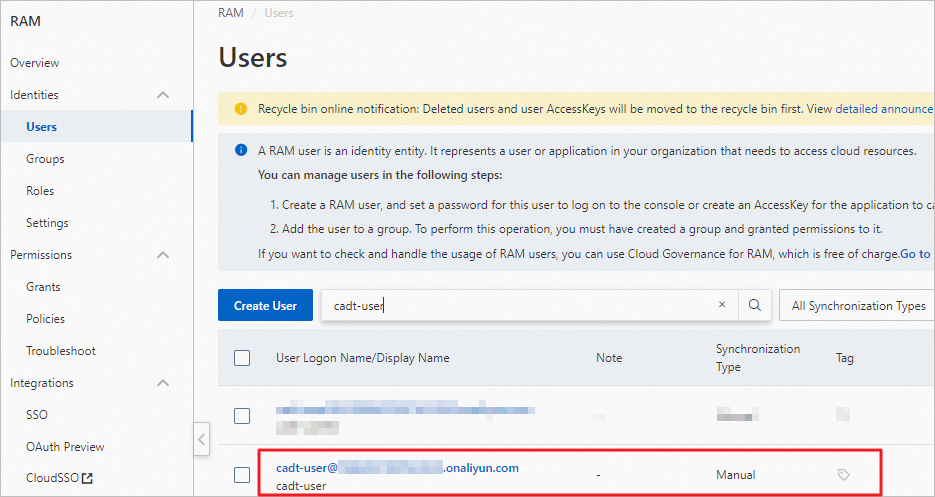
Task: Open Policies in the sidebar
Action: pos(45,319)
